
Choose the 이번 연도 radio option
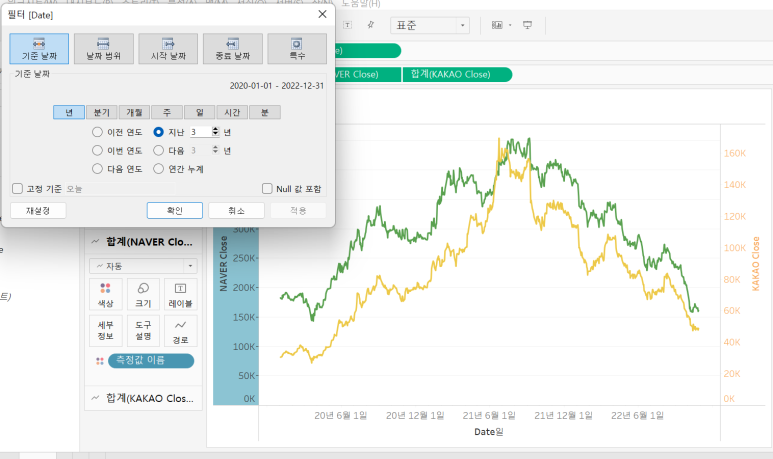(97, 150)
